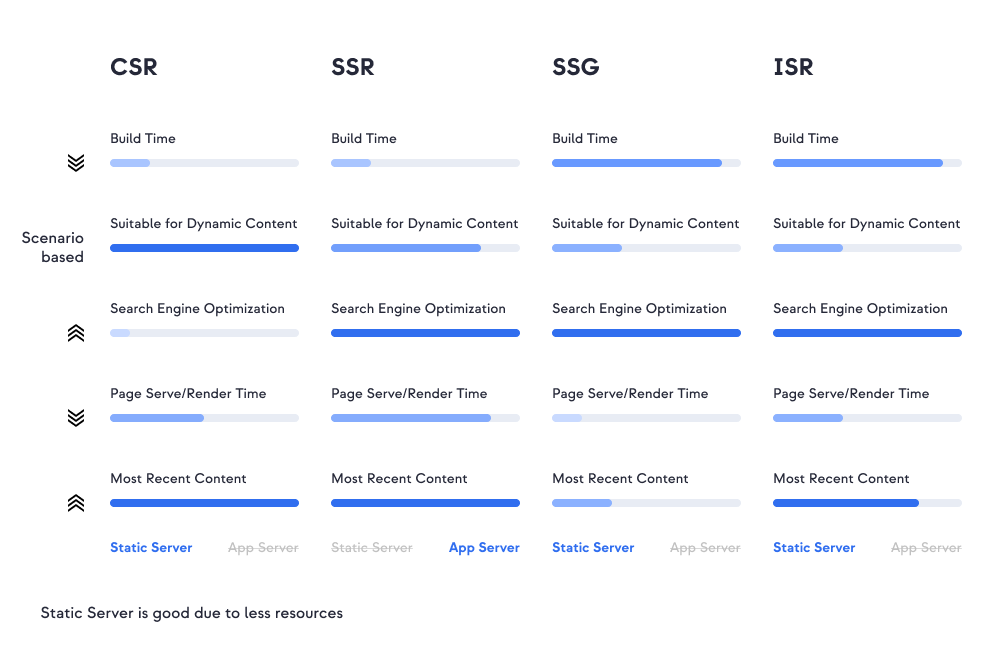
Task: Click the Scenario based label
Action: coord(53,248)
